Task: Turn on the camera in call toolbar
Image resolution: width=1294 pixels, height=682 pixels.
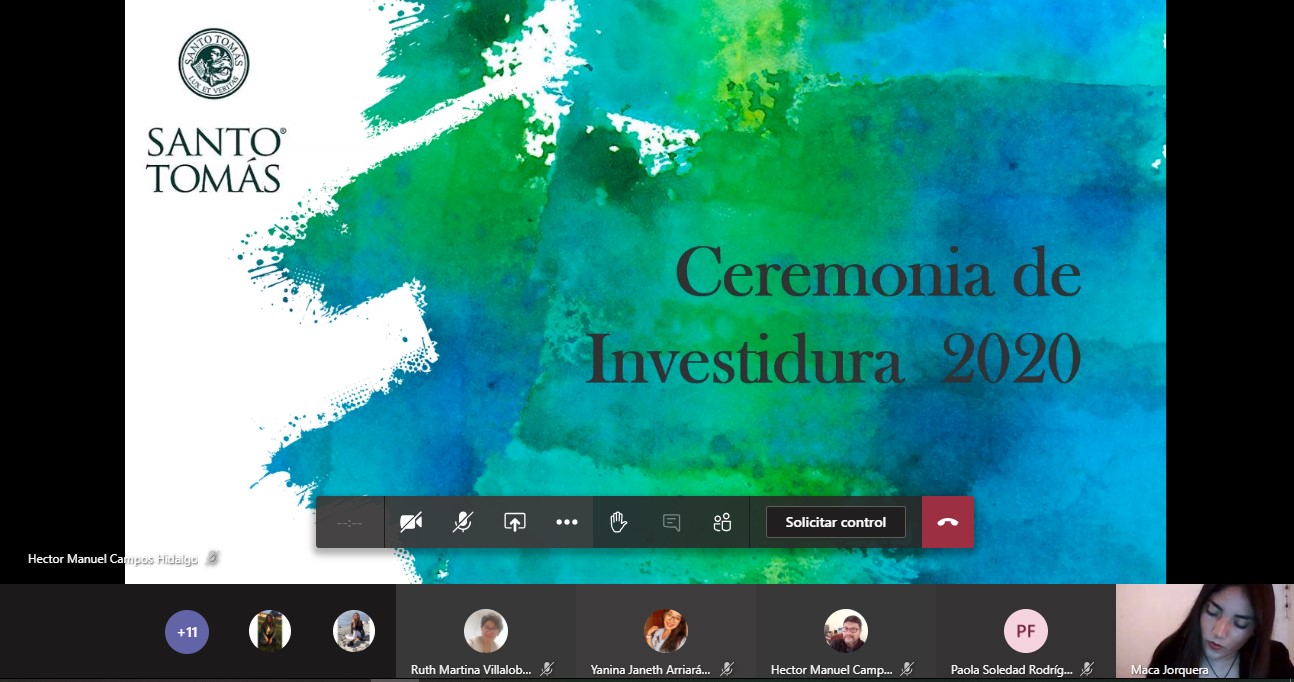Action: coord(411,522)
